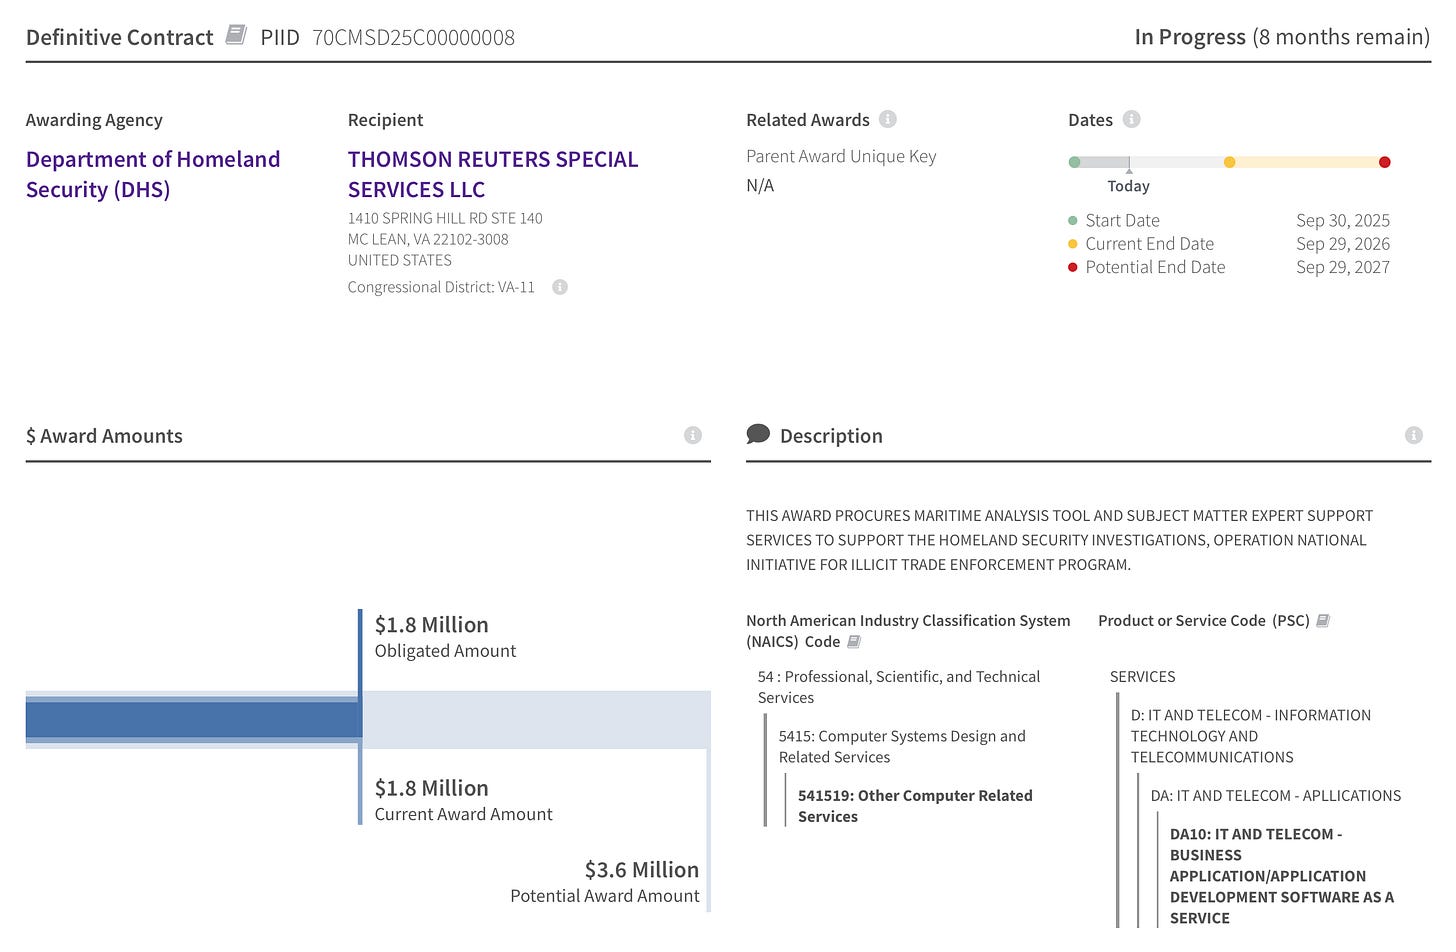This screenshot has width=1456, height=952.
Task: Open Thomson Reuters Special Services LLC link
Action: point(493,174)
